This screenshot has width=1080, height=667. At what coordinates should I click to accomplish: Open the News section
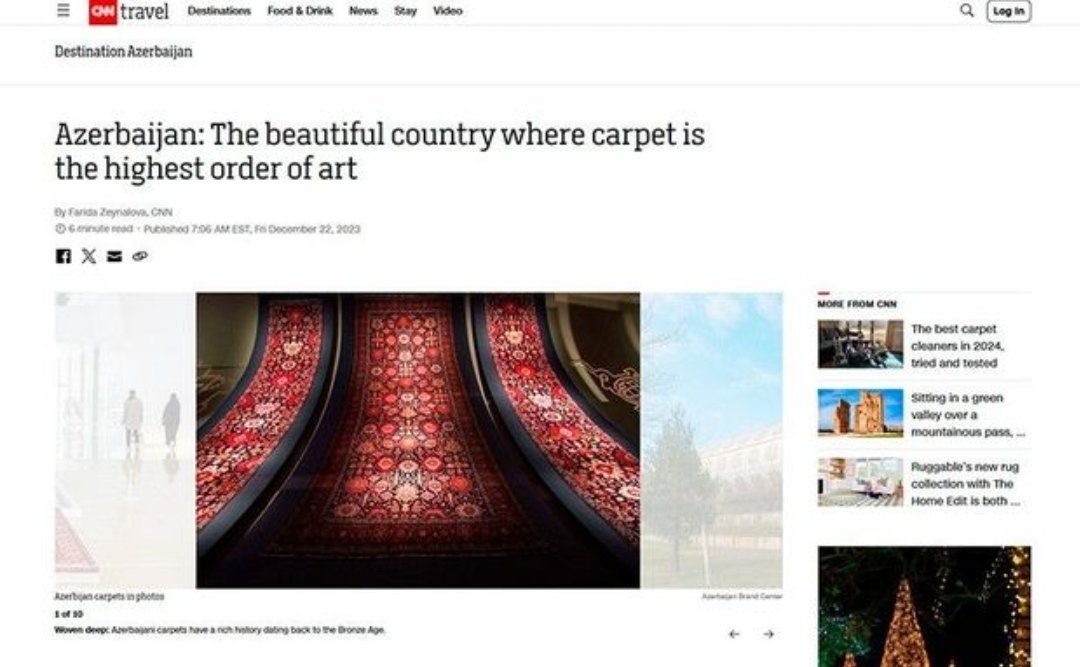363,11
